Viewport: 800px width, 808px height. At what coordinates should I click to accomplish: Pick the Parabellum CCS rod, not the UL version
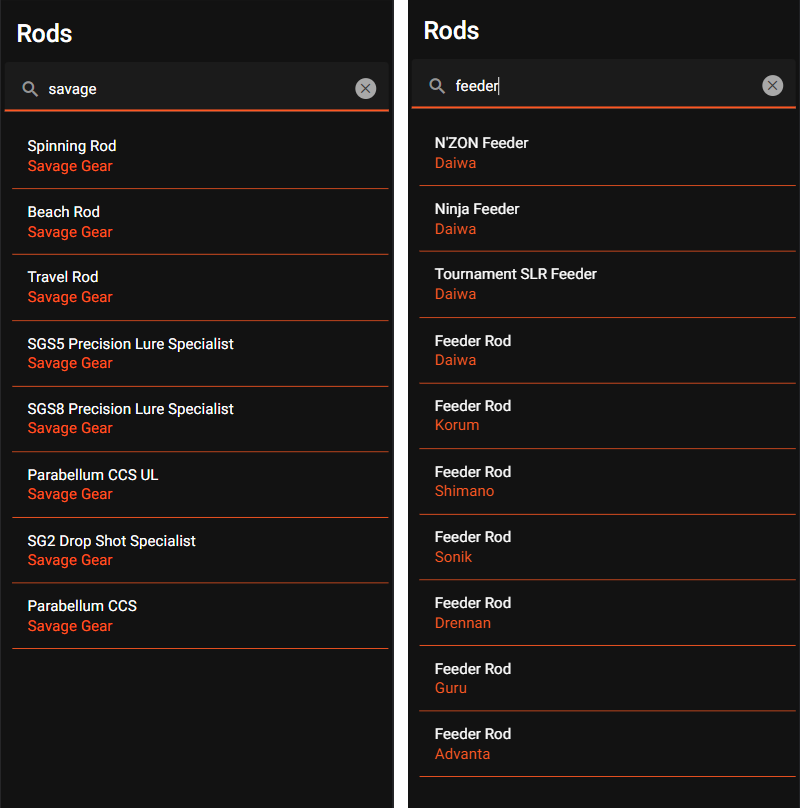200,616
